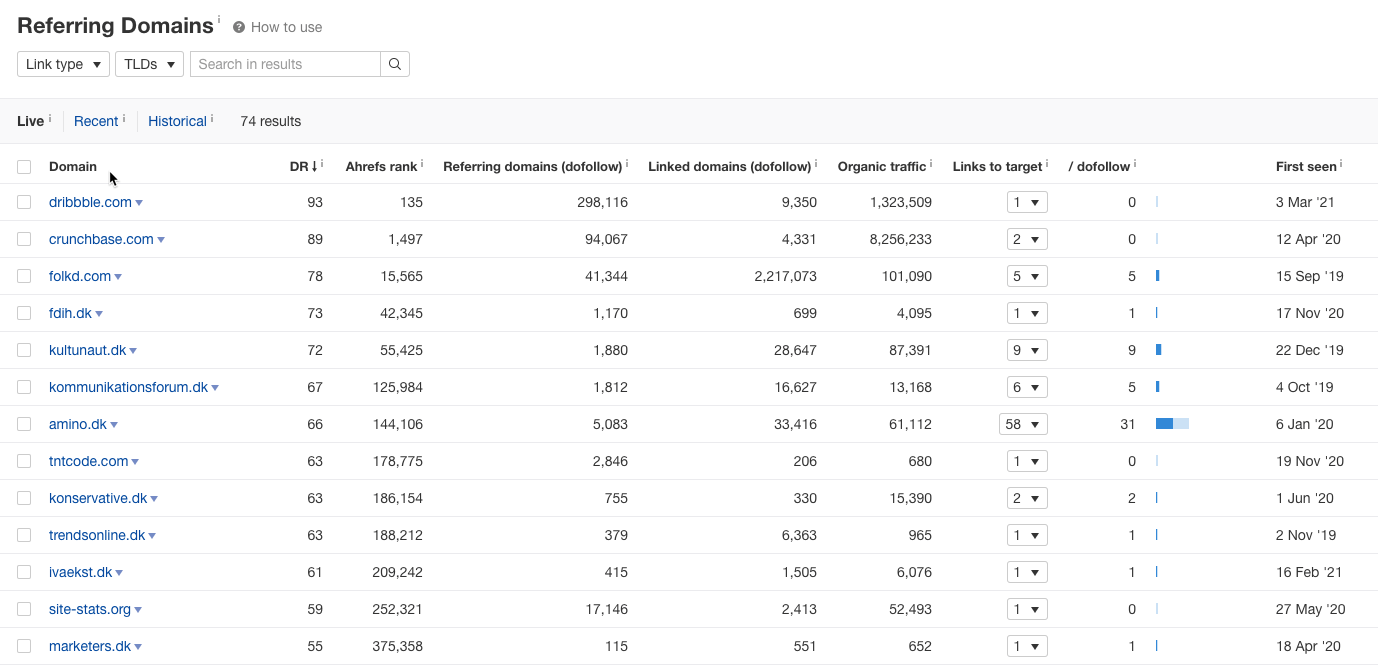This screenshot has height=670, width=1378.
Task: Click info icon beside Ahrefs rank header
Action: [422, 163]
